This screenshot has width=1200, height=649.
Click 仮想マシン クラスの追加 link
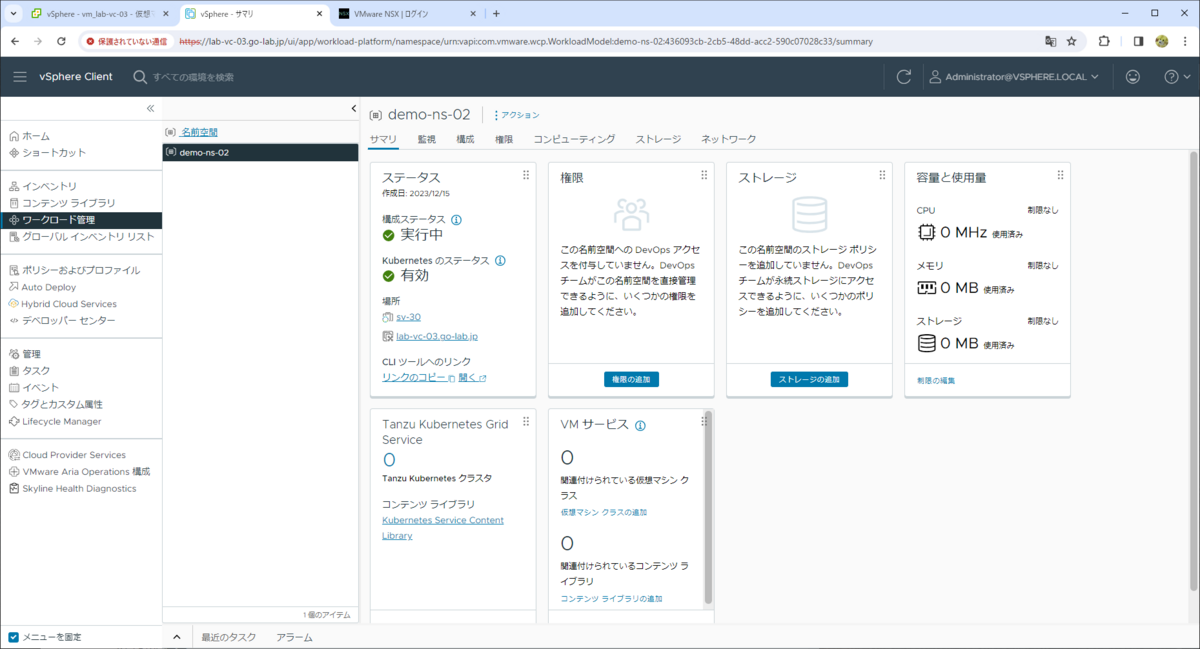click(x=604, y=512)
